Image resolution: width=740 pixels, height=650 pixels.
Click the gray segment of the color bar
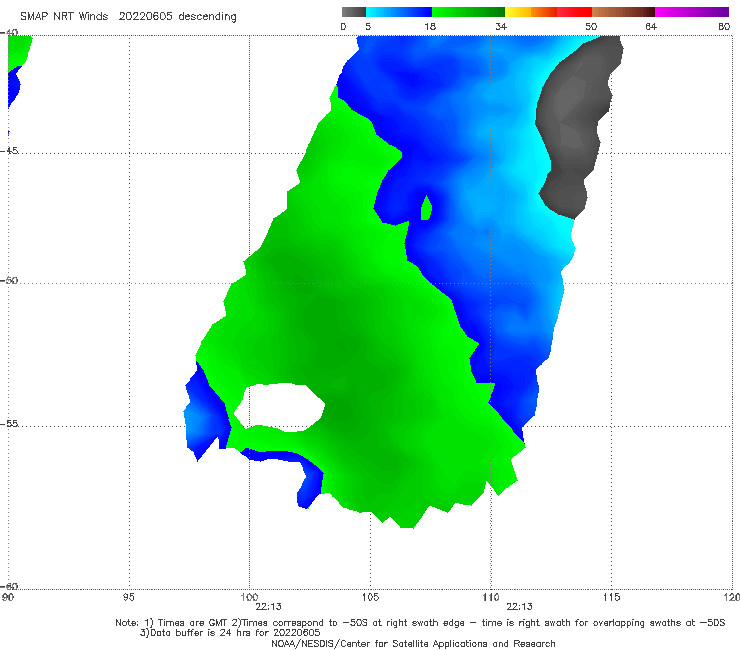click(x=353, y=12)
